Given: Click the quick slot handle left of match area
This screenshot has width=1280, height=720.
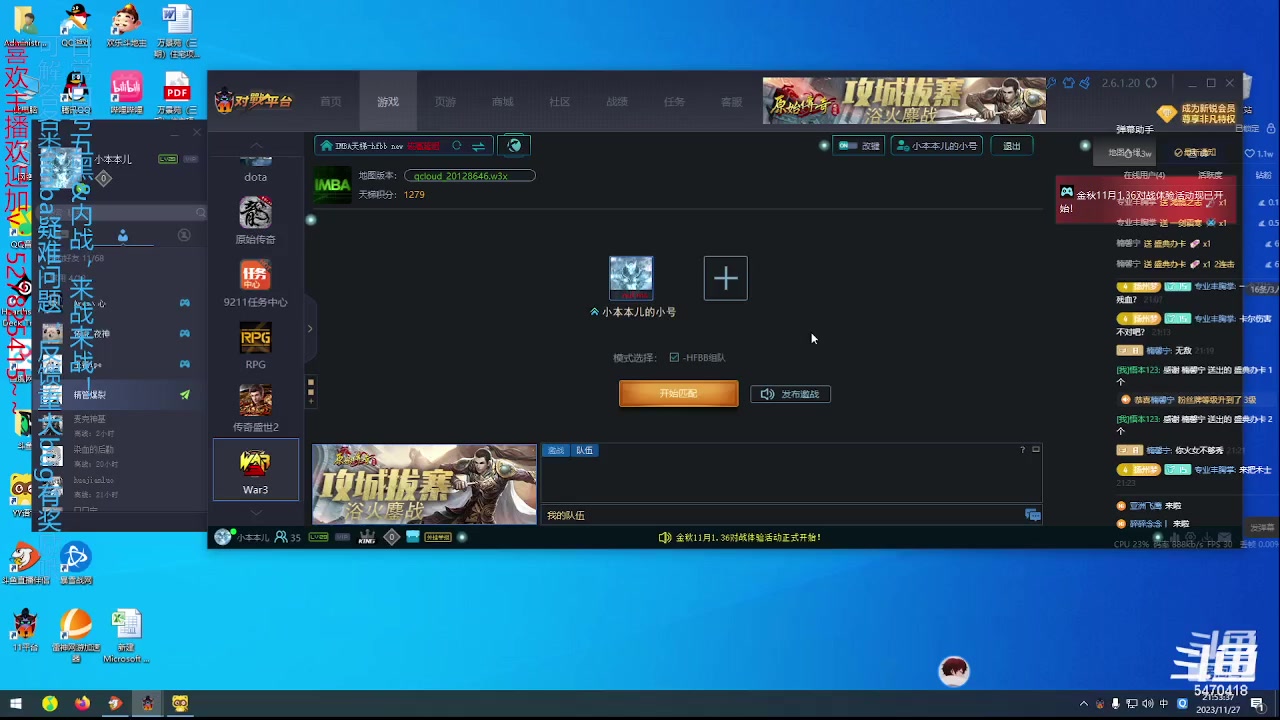Looking at the screenshot, I should (x=311, y=390).
